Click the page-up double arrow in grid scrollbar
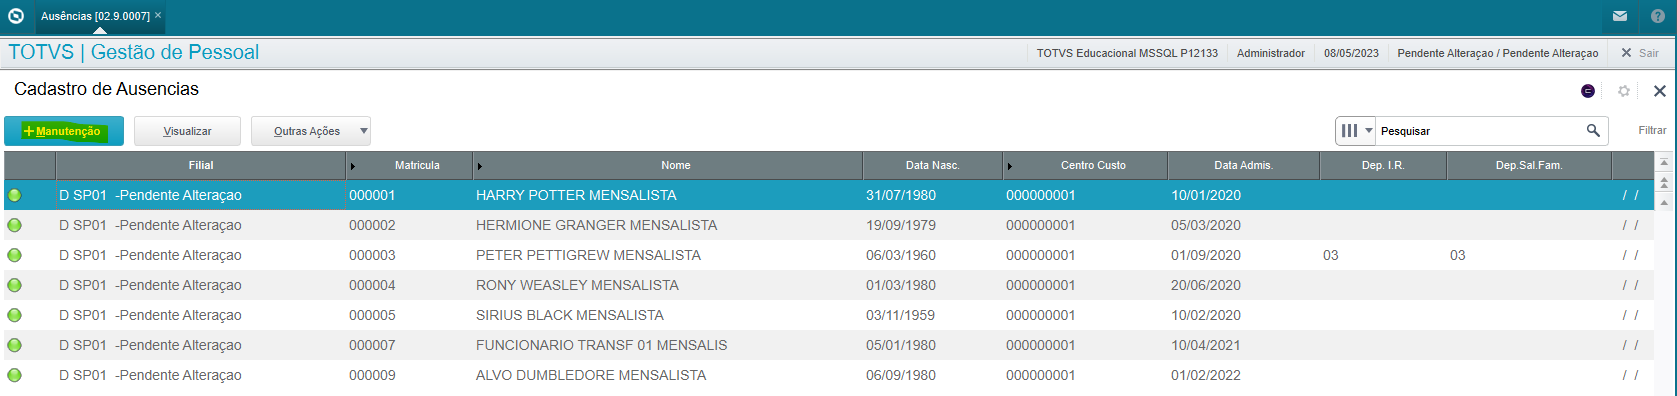1677x396 pixels. [x=1664, y=182]
